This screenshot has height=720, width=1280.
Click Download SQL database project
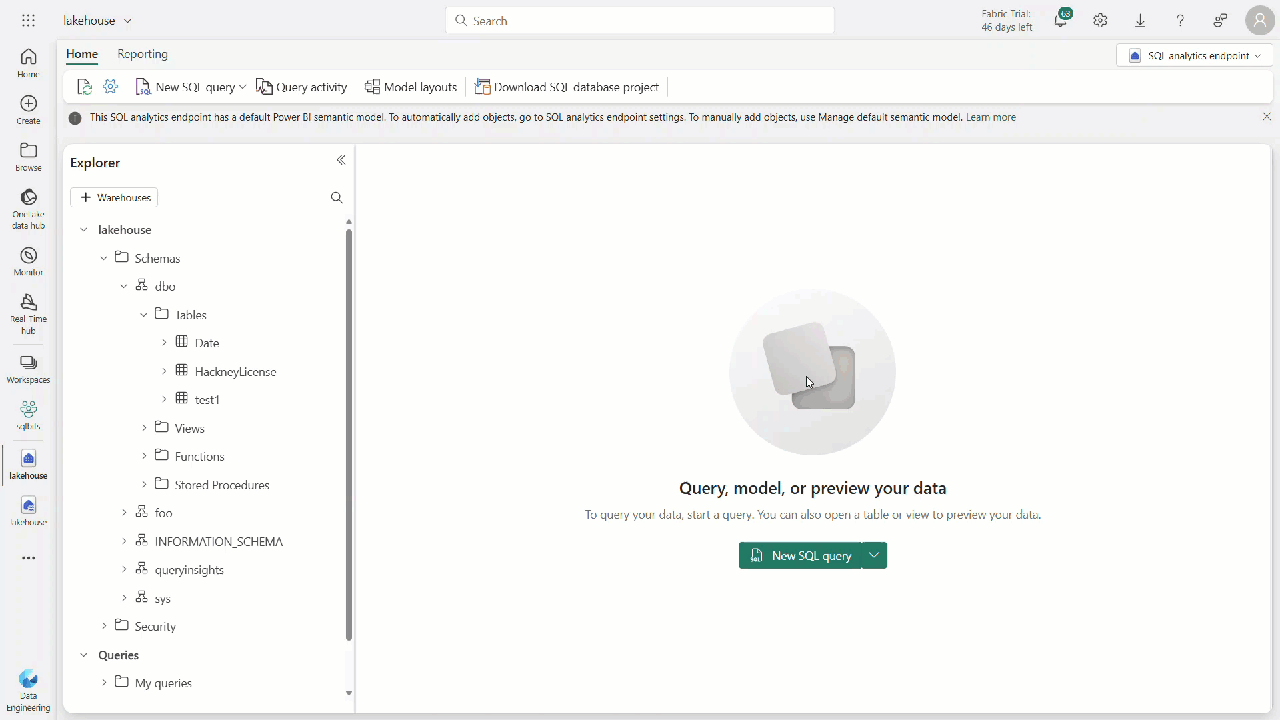(x=567, y=87)
